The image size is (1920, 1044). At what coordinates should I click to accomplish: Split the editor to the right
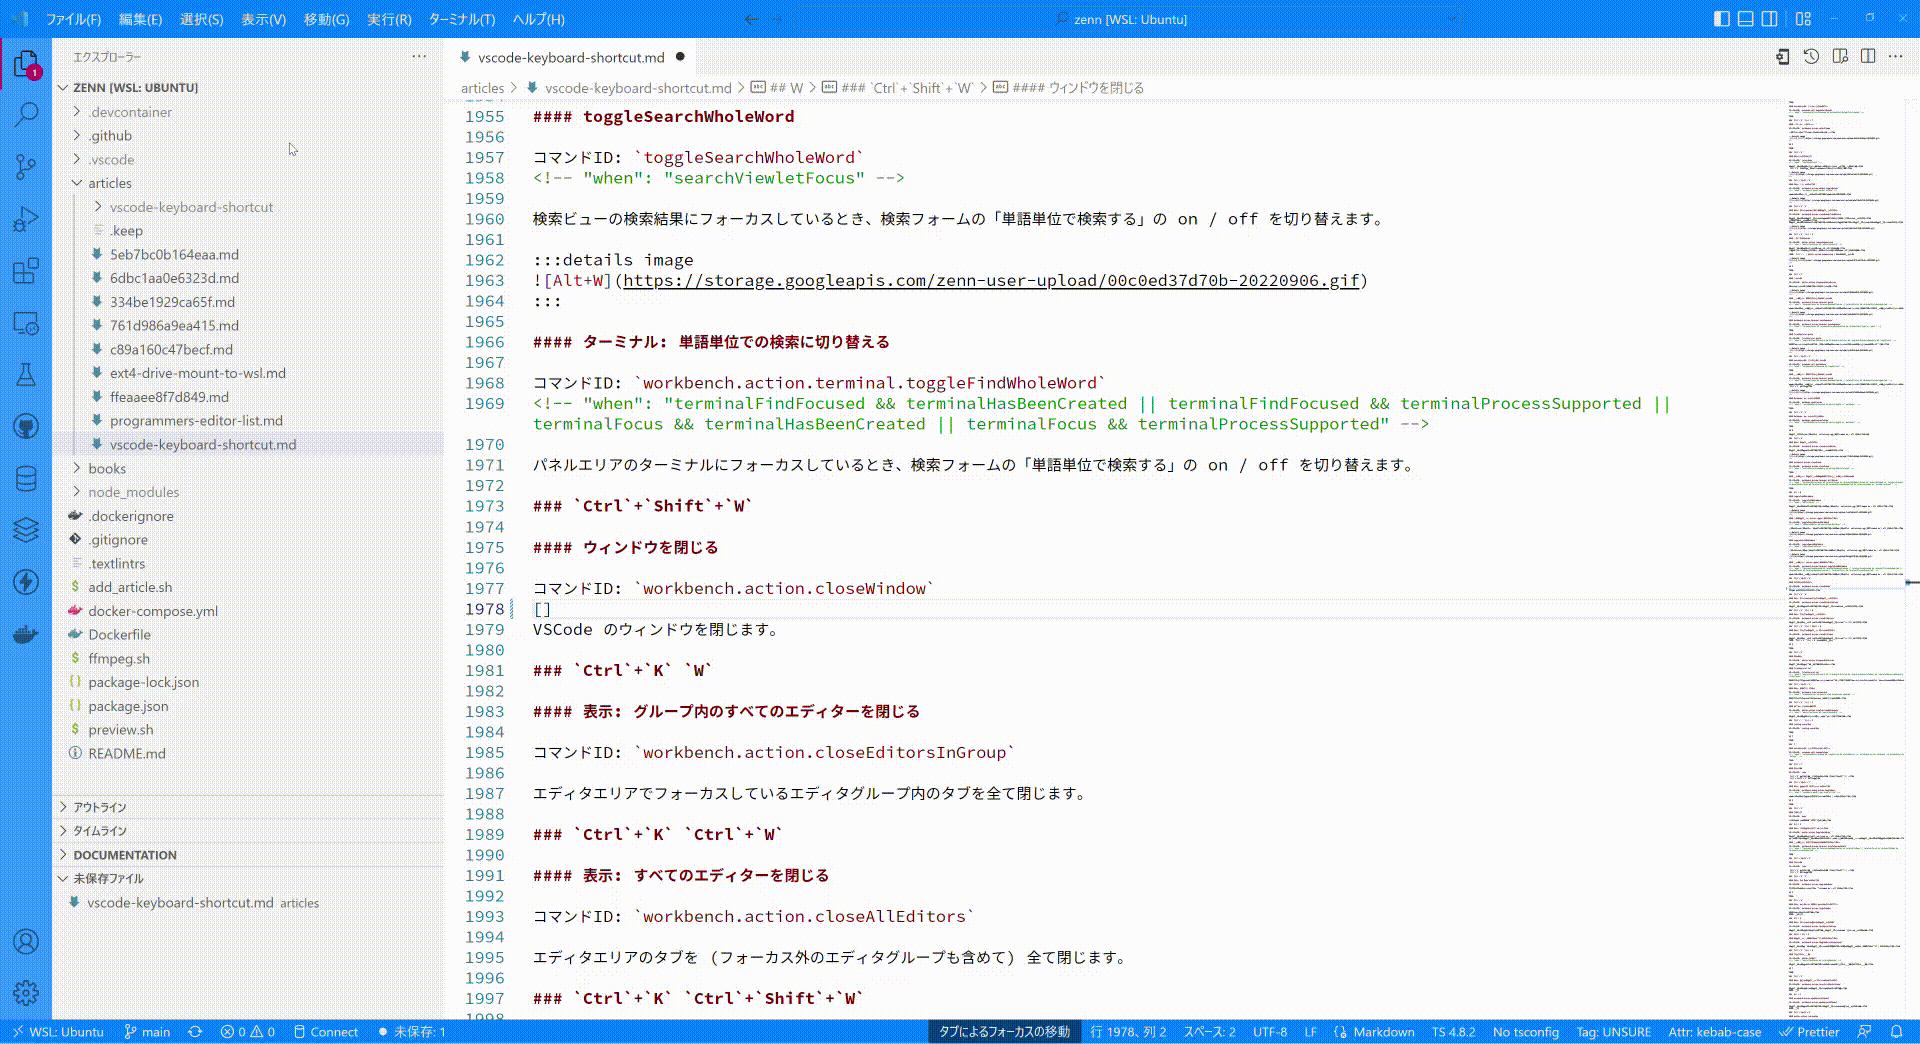coord(1868,57)
